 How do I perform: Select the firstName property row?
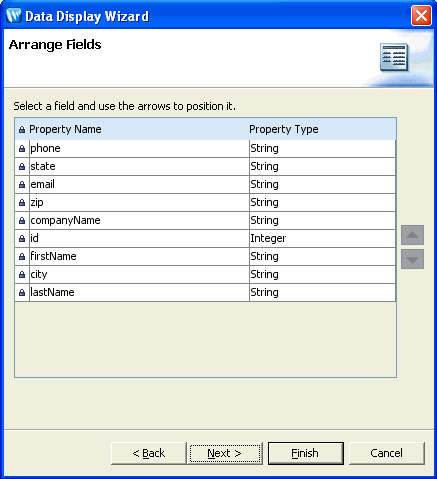tap(205, 256)
